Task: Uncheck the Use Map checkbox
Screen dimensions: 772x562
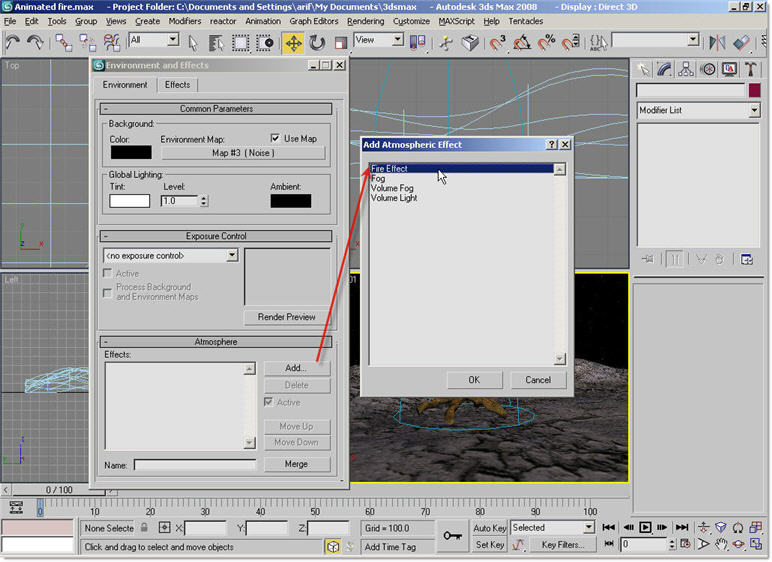Action: 276,138
